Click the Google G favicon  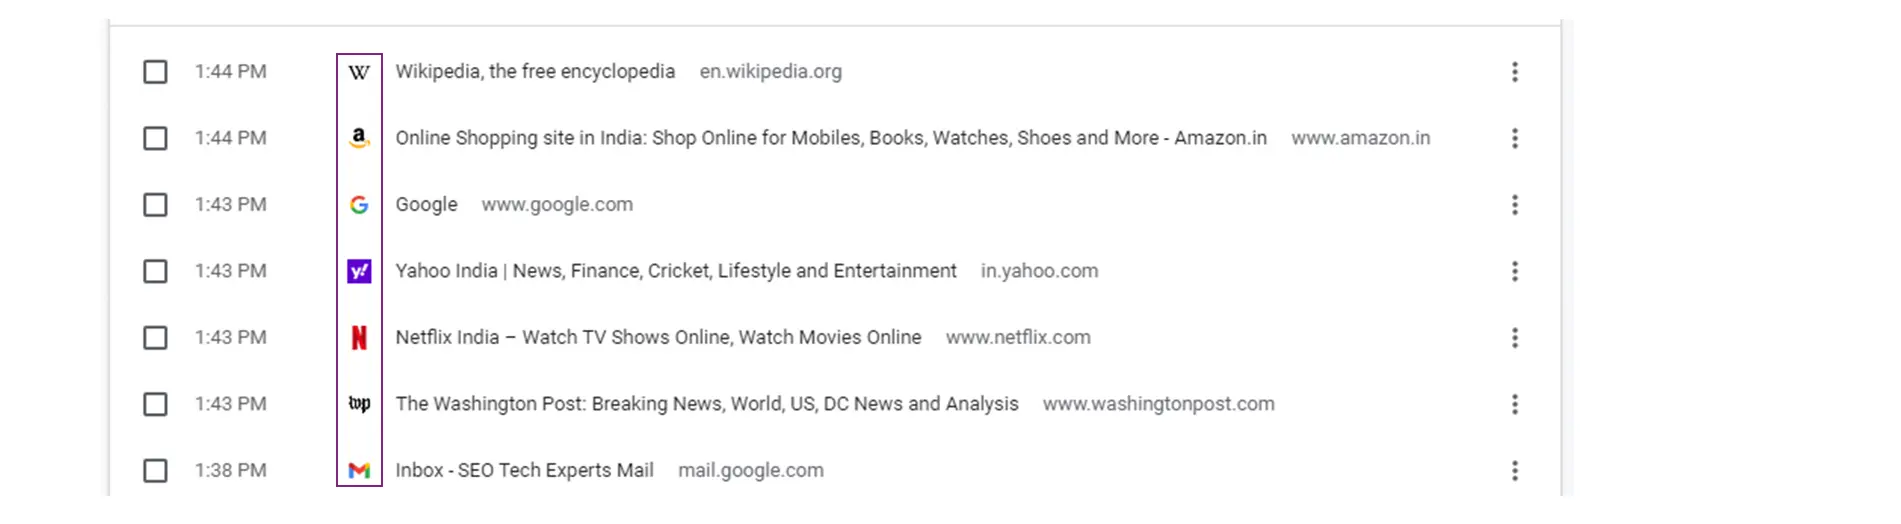tap(359, 205)
